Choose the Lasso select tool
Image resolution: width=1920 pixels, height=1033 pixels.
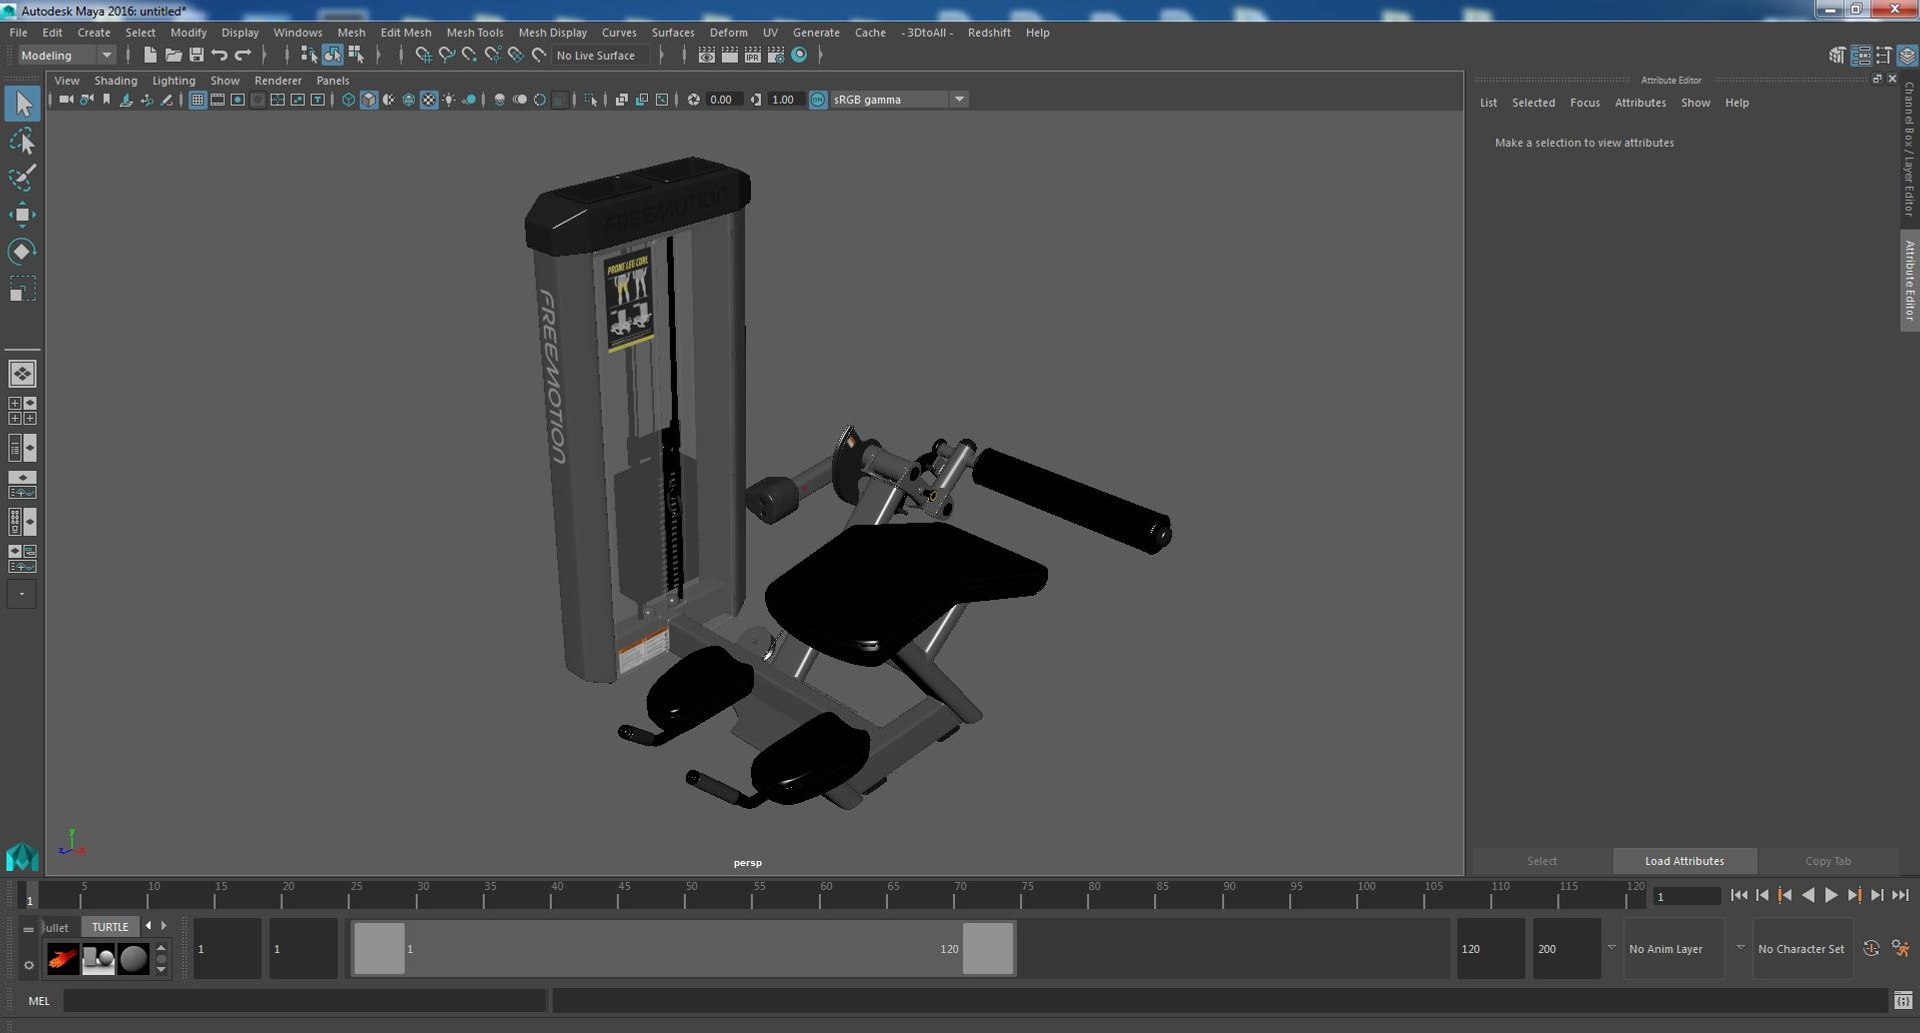22,141
